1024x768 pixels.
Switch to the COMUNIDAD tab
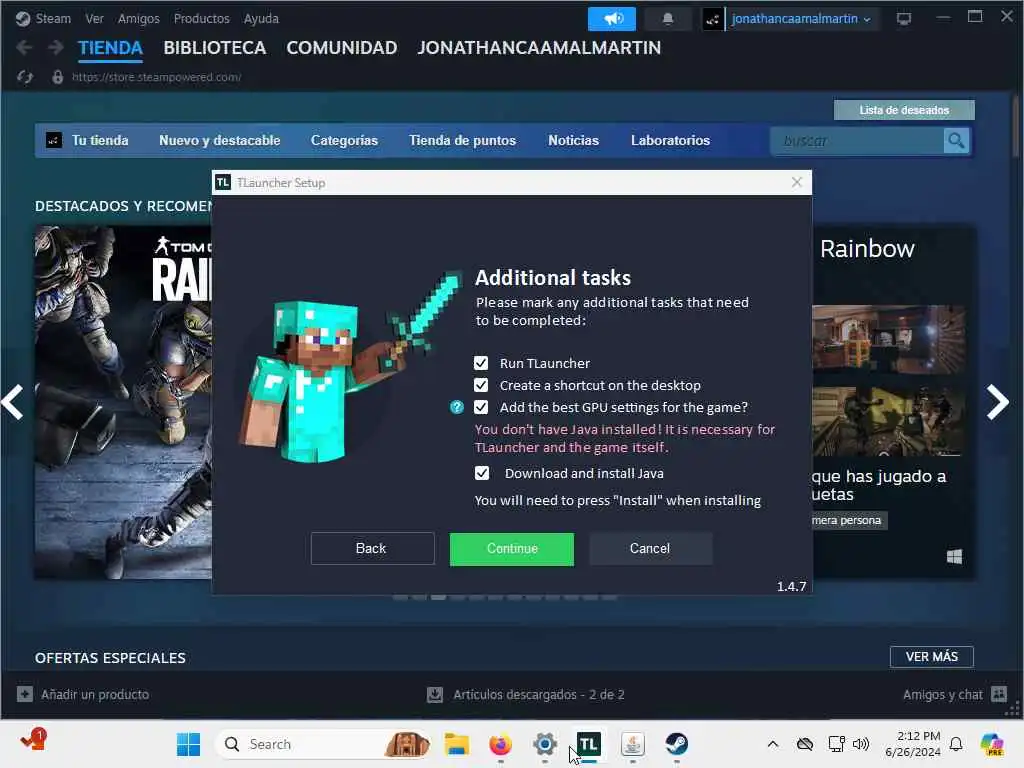point(342,48)
